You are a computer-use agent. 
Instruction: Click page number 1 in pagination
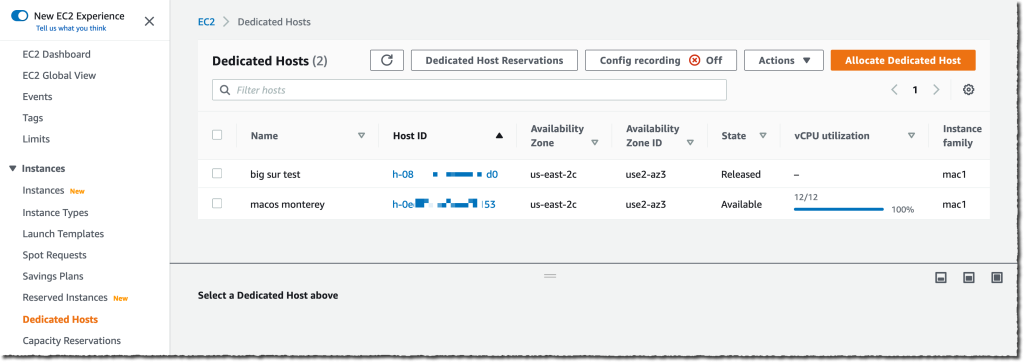[915, 90]
